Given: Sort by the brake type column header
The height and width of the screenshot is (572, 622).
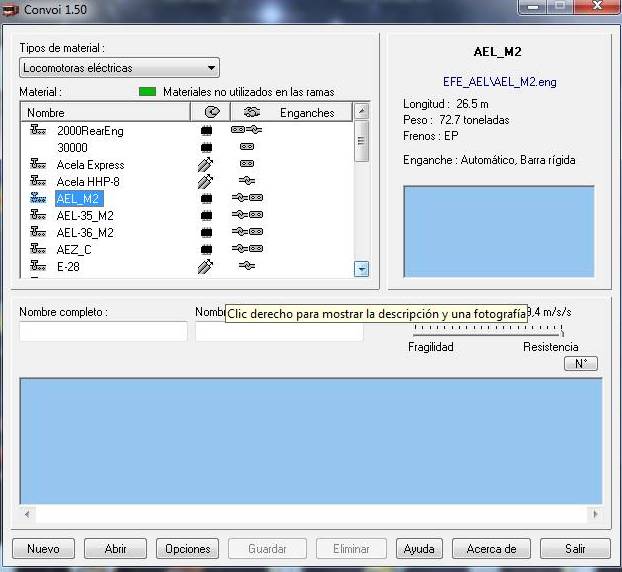Looking at the screenshot, I should [x=210, y=113].
